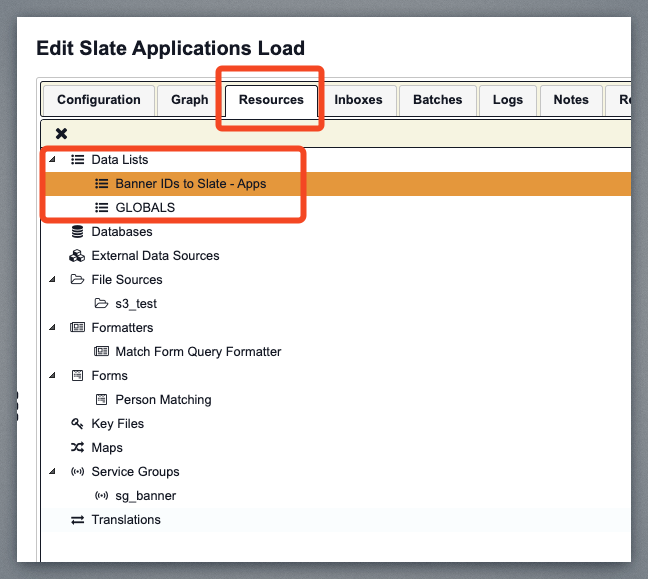Select the Resources tab
This screenshot has width=648, height=579.
coord(271,101)
